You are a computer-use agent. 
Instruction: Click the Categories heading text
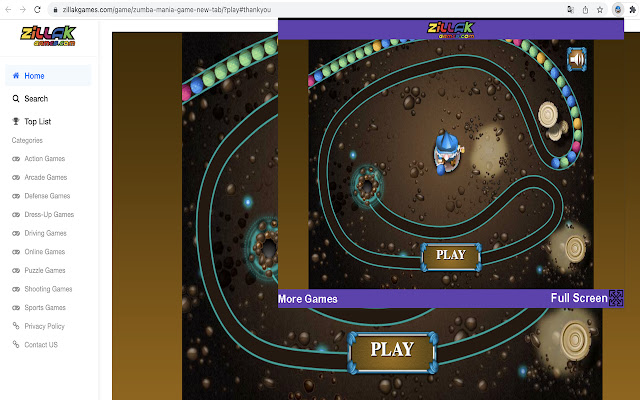tap(27, 140)
